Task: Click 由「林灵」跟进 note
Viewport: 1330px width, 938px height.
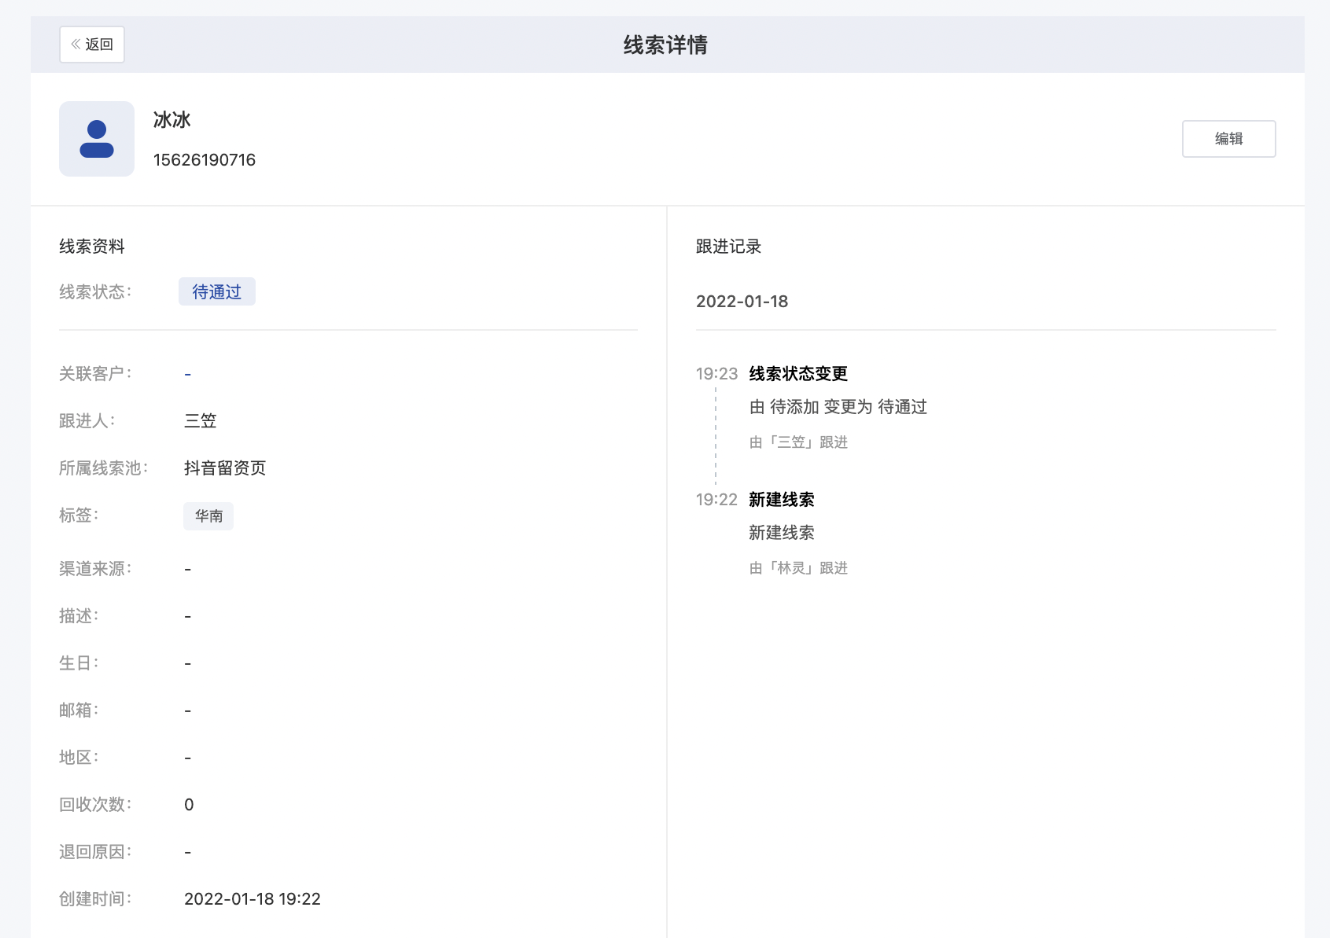Action: tap(798, 568)
